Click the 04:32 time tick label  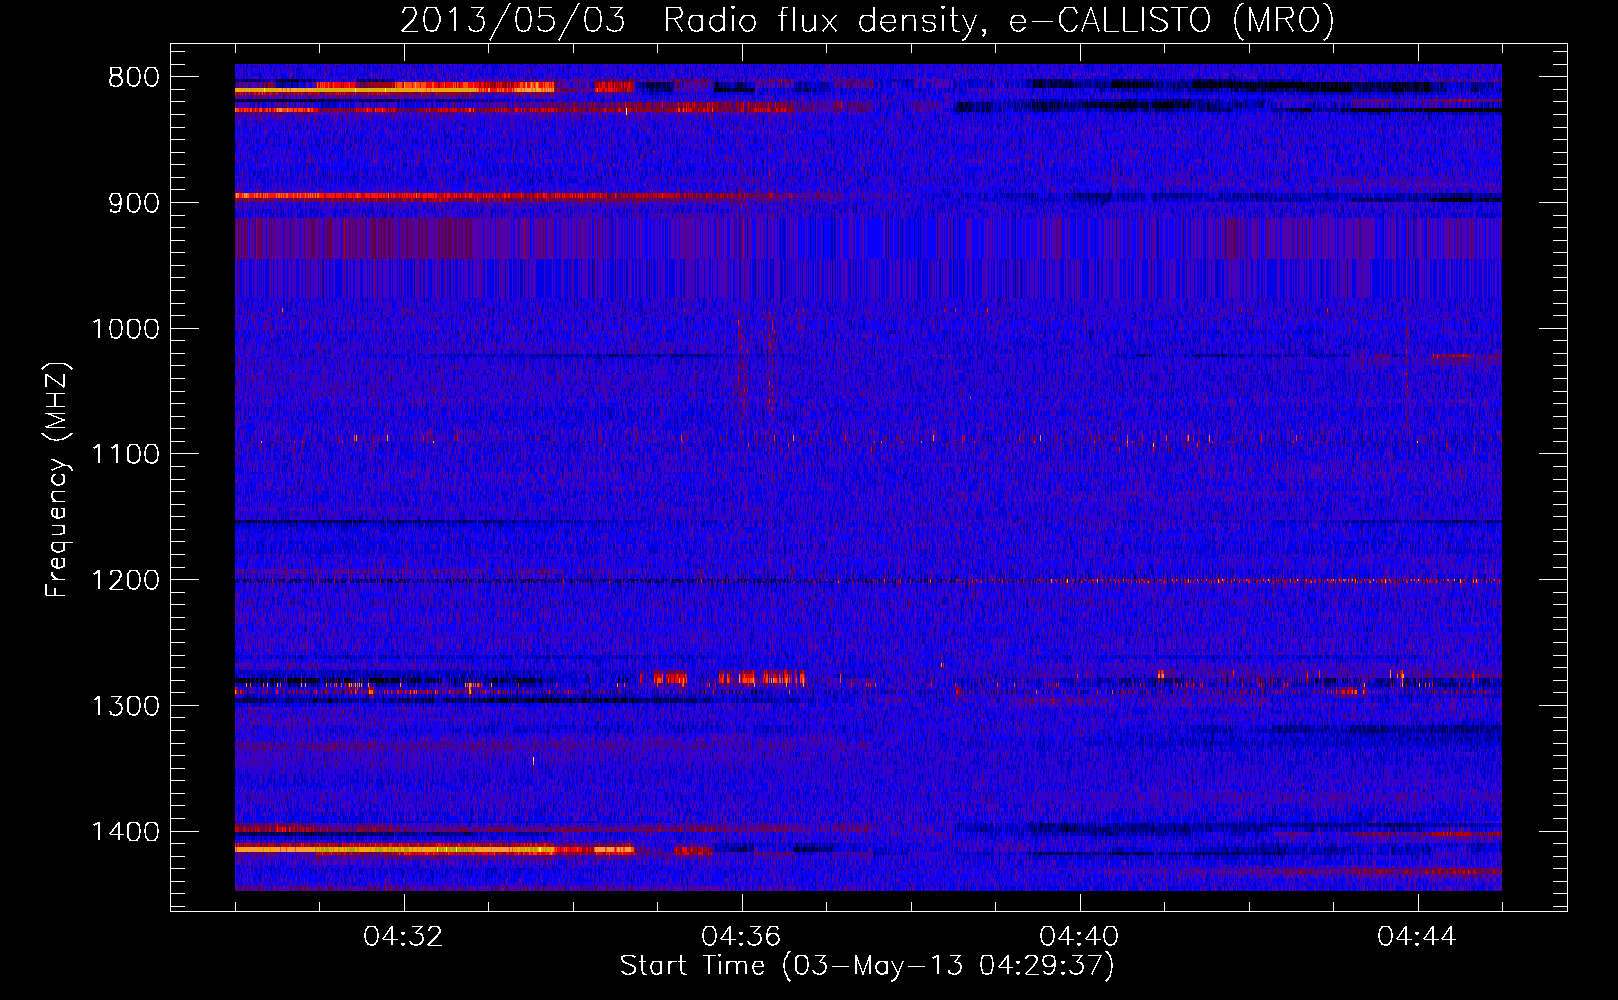[x=404, y=937]
